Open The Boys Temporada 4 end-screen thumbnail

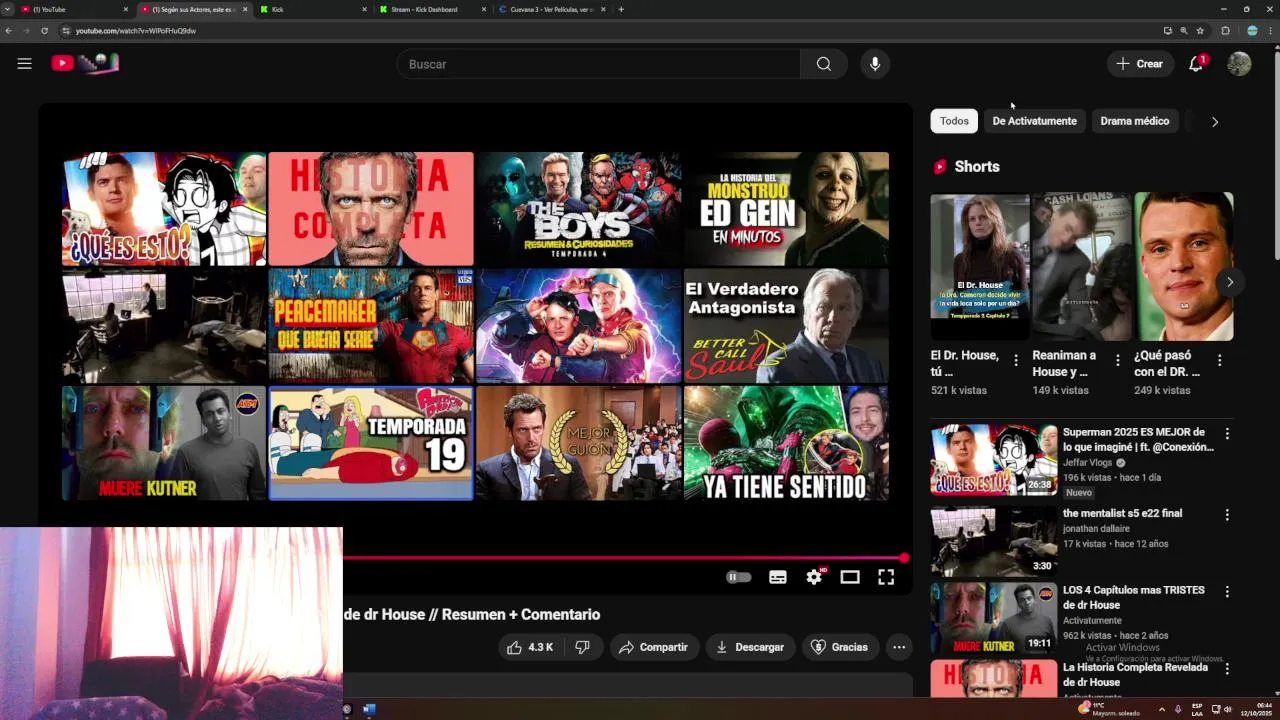(579, 209)
